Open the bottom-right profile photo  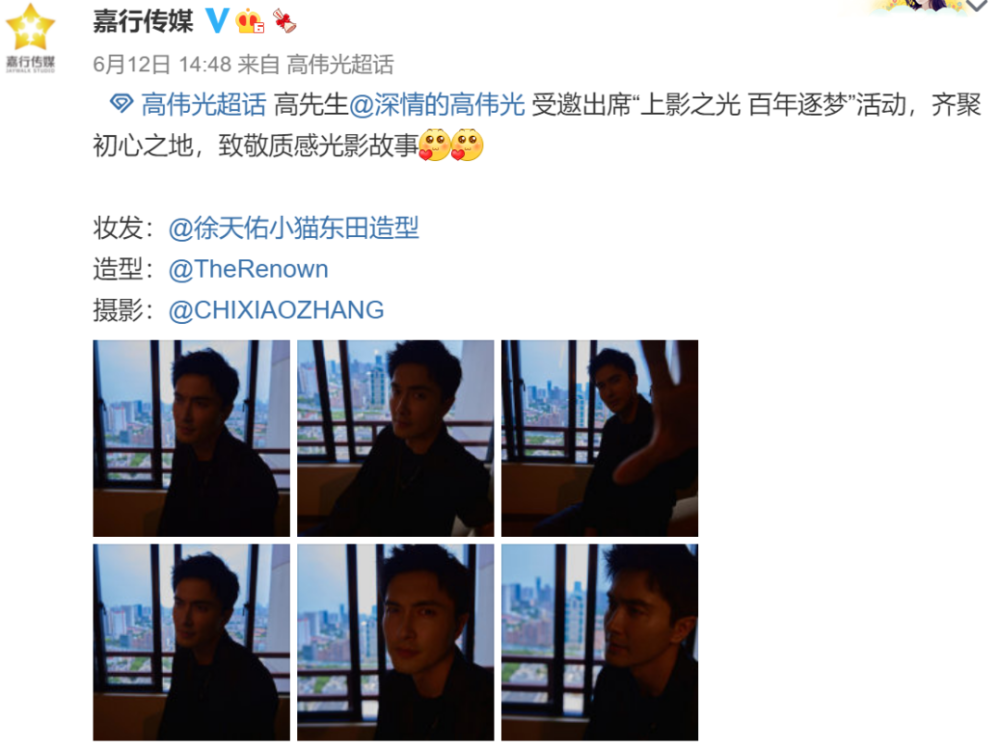[599, 642]
